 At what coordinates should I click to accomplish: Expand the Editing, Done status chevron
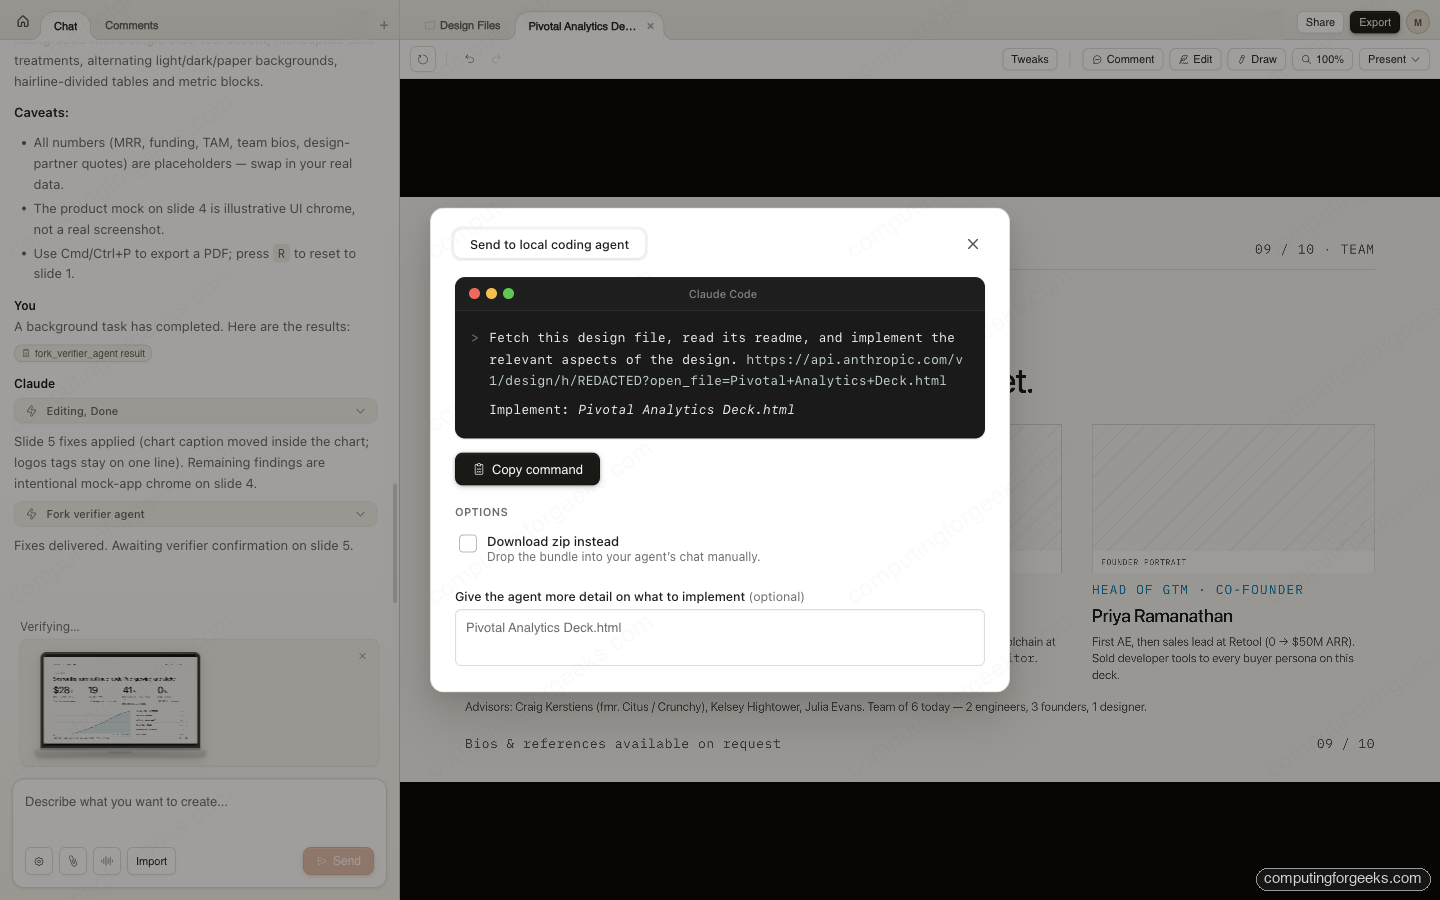[x=360, y=410]
